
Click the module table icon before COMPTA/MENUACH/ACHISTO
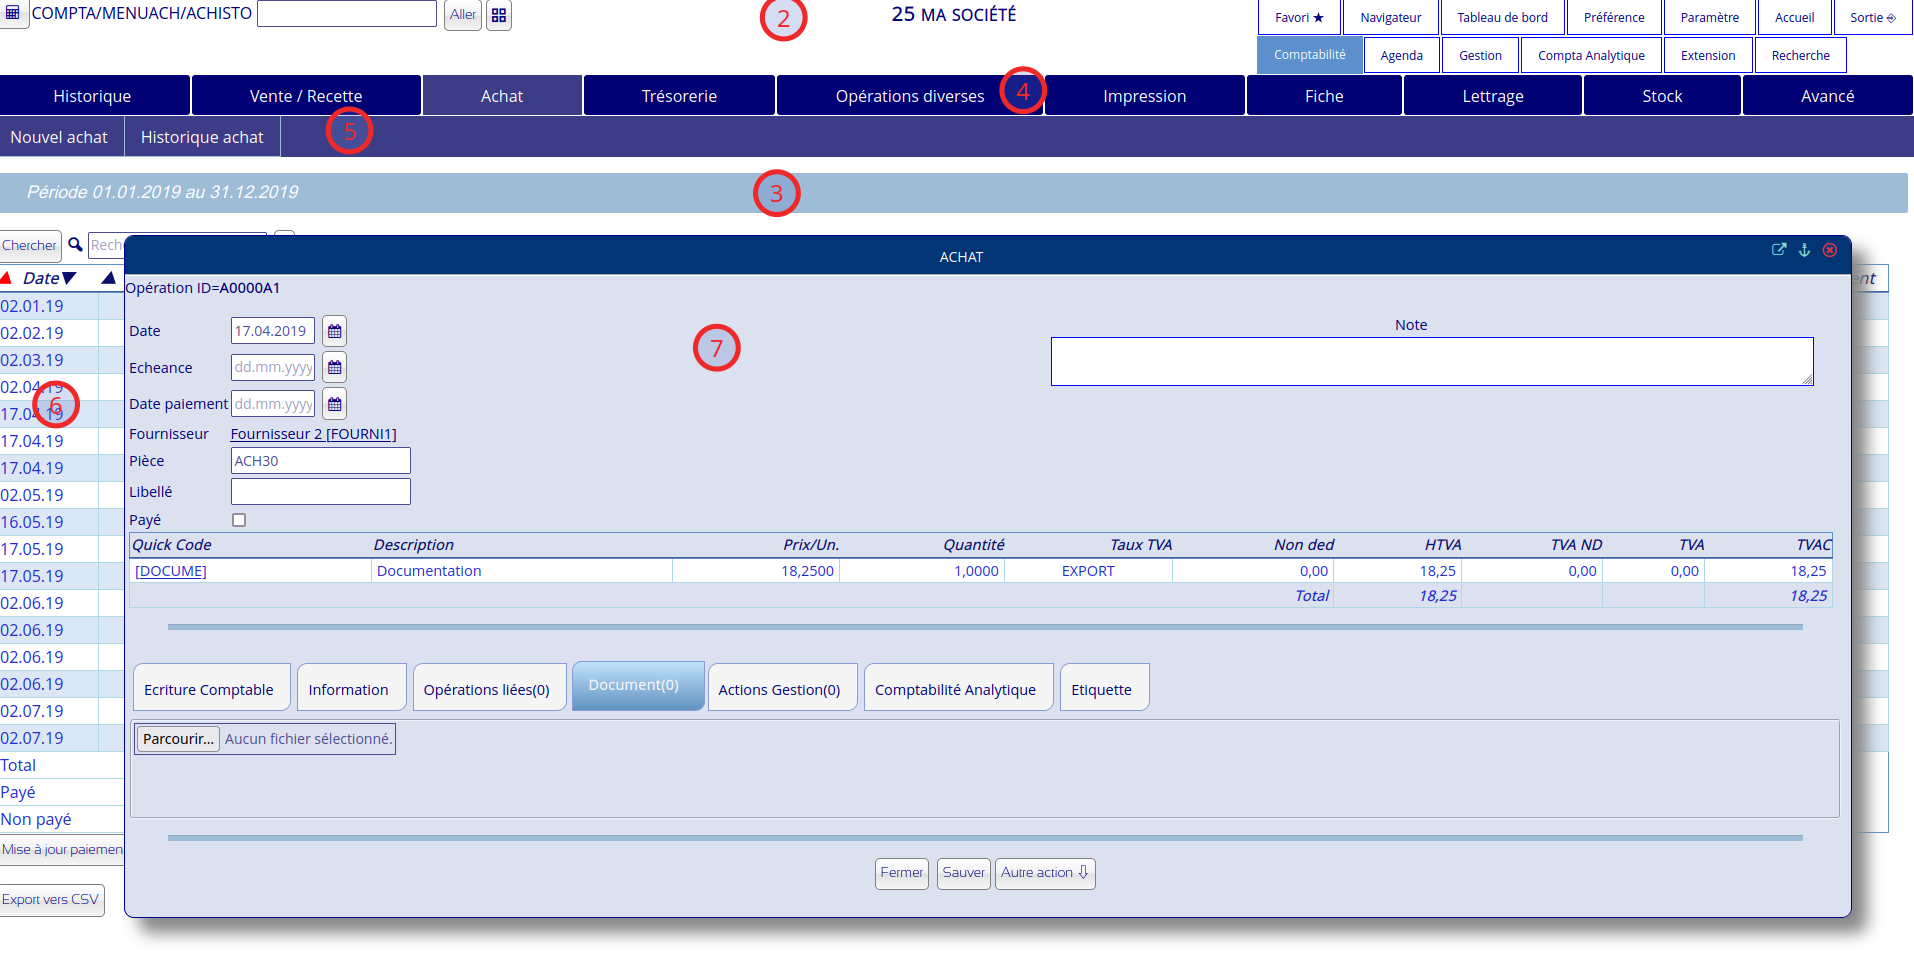pos(13,13)
